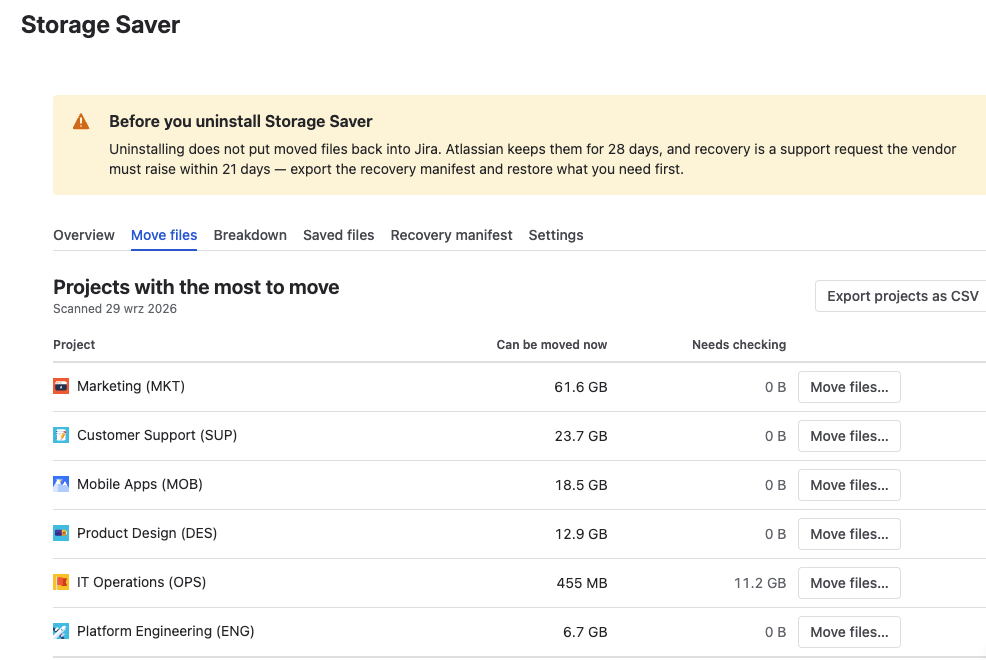Click the 18.5 GB value
This screenshot has height=660, width=986.
pos(580,485)
